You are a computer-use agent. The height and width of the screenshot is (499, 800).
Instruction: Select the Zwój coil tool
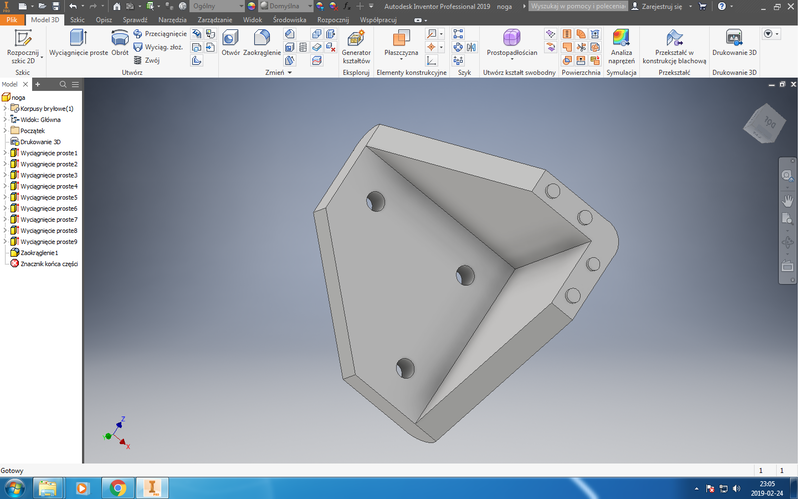[146, 60]
